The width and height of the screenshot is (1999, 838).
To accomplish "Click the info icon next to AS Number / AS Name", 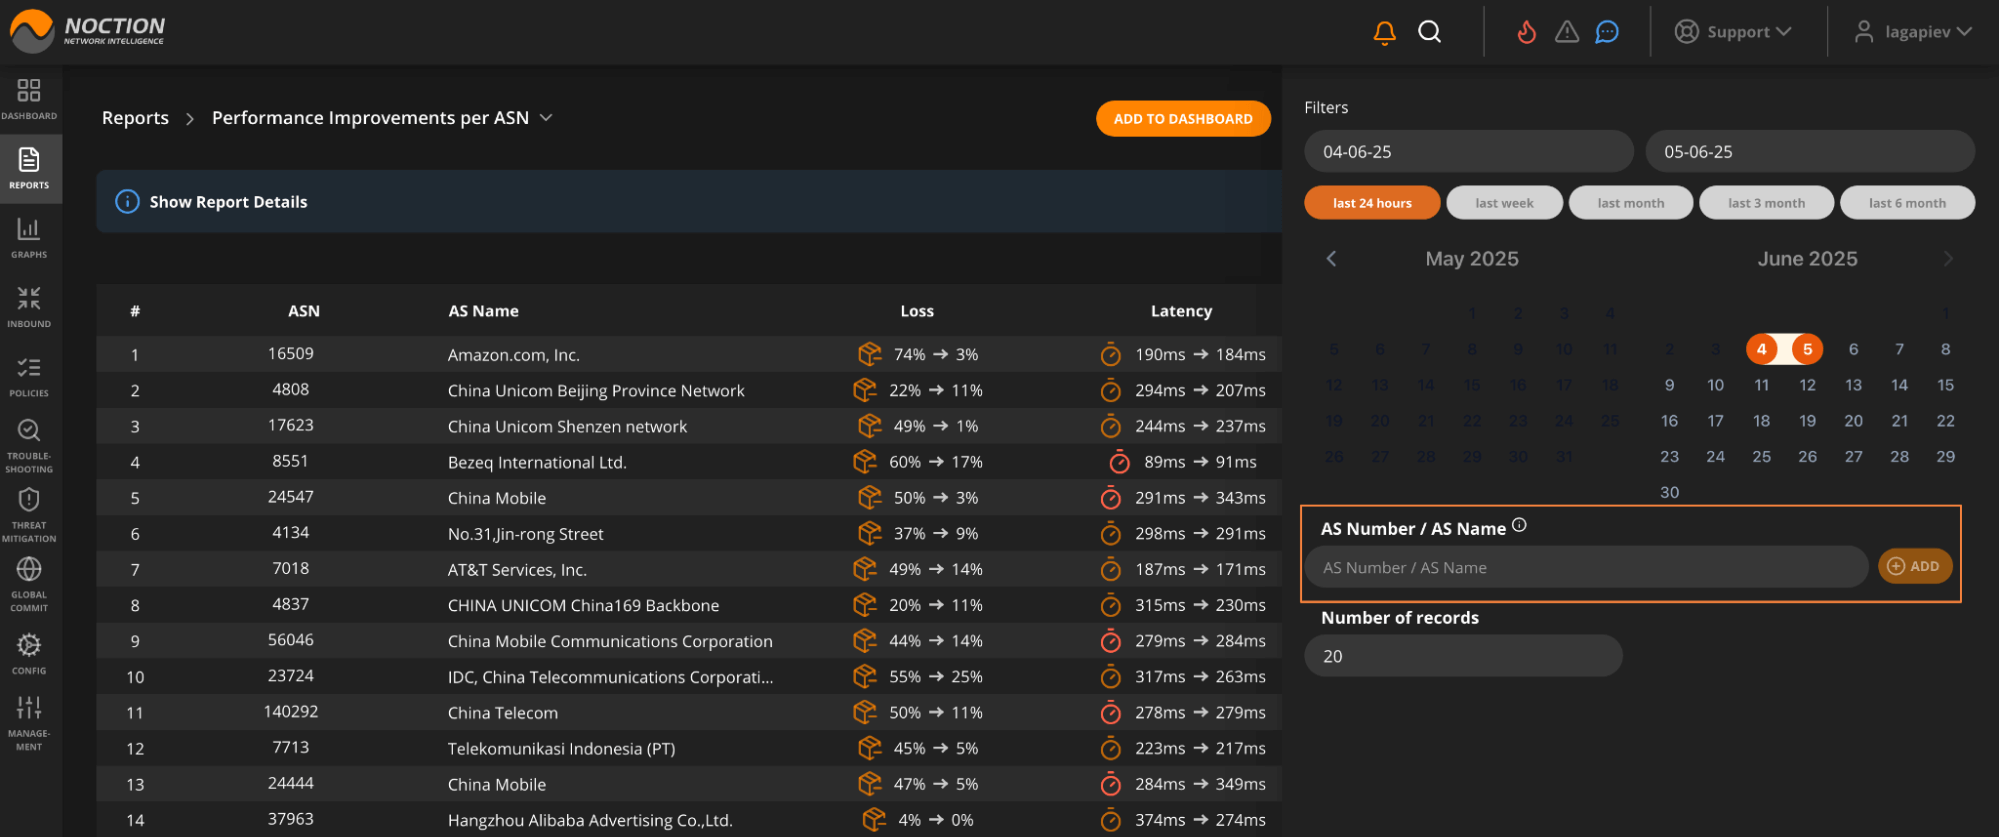I will pos(1519,525).
